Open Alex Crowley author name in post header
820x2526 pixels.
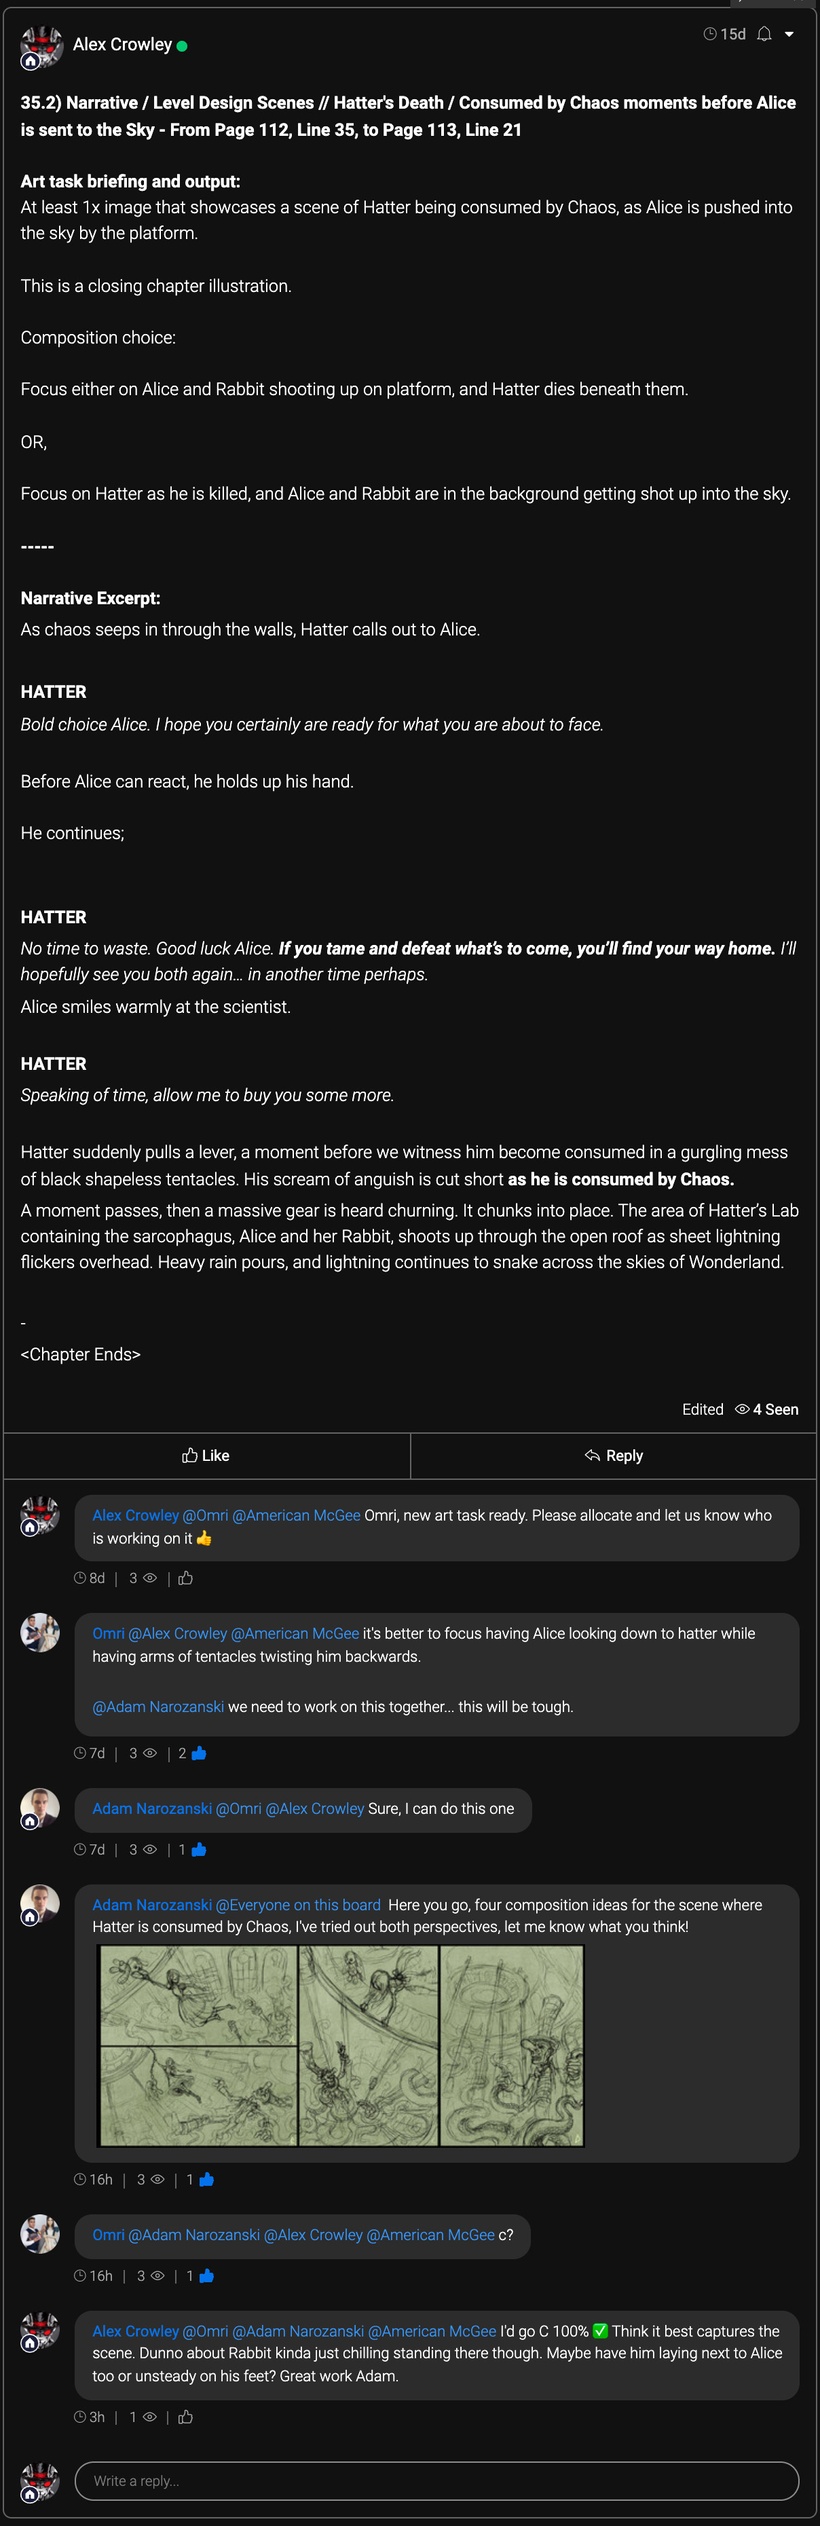coord(122,44)
